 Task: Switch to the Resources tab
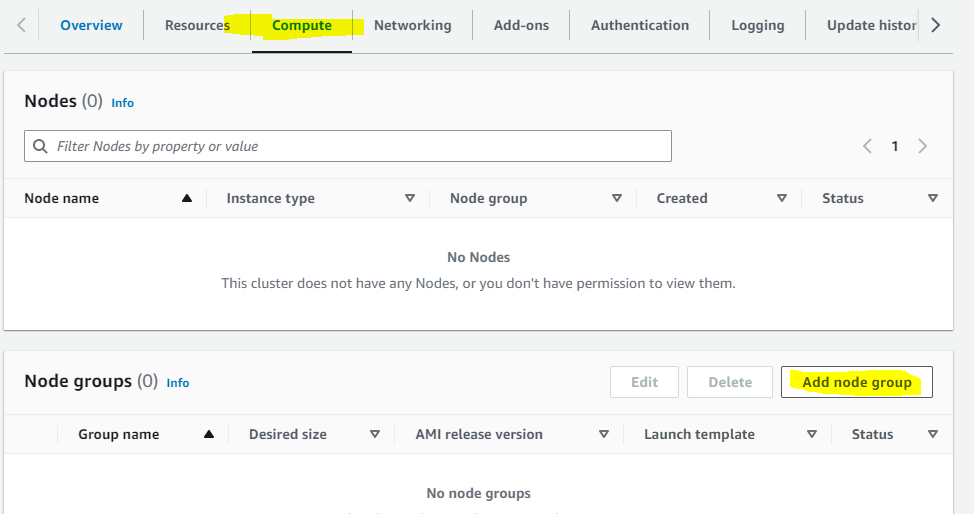pos(197,25)
